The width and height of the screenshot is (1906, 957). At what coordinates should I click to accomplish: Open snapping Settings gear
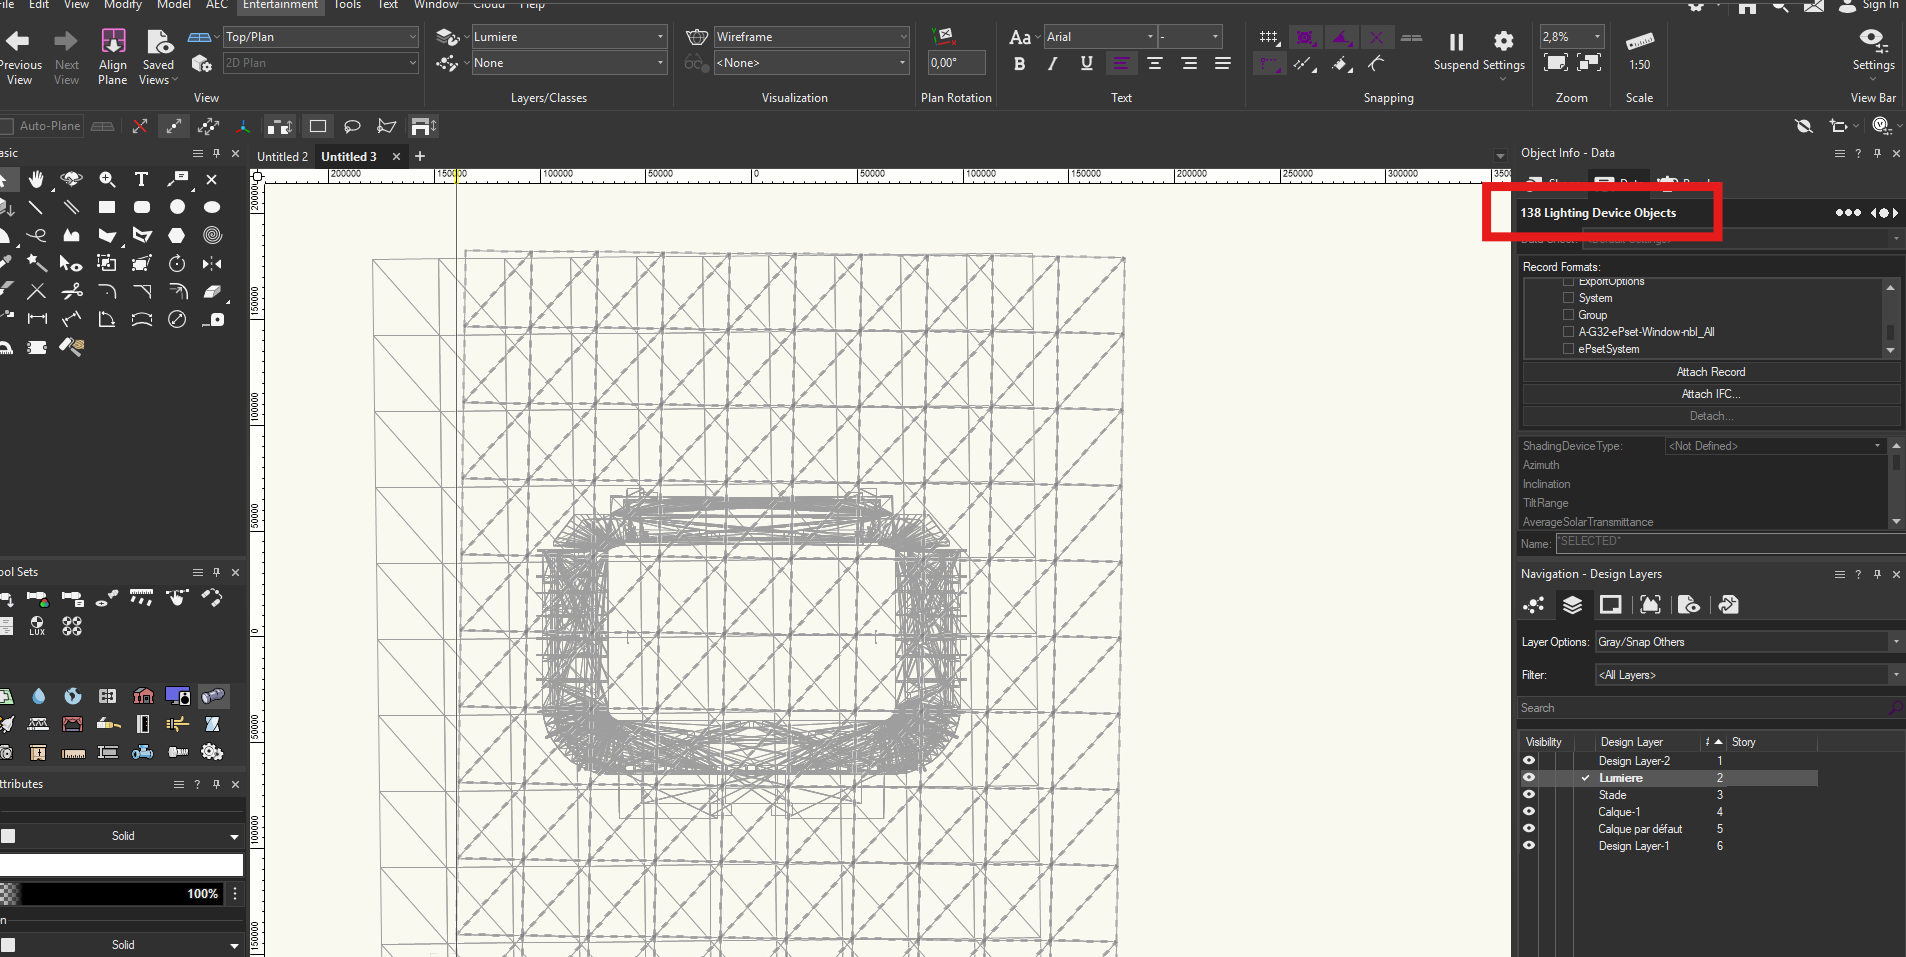tap(1503, 42)
